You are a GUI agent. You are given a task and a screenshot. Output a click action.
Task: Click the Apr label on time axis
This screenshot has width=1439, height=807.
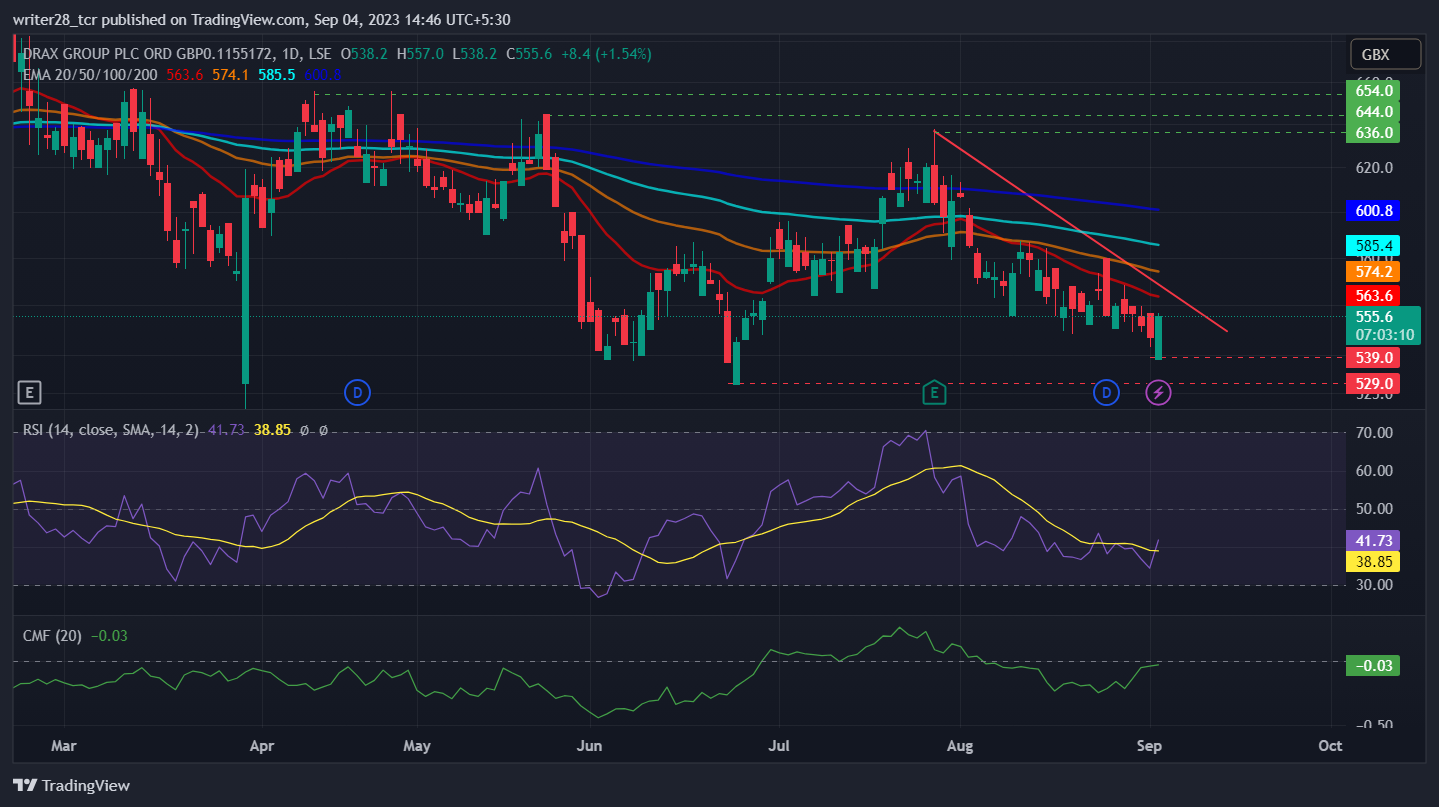pyautogui.click(x=261, y=746)
